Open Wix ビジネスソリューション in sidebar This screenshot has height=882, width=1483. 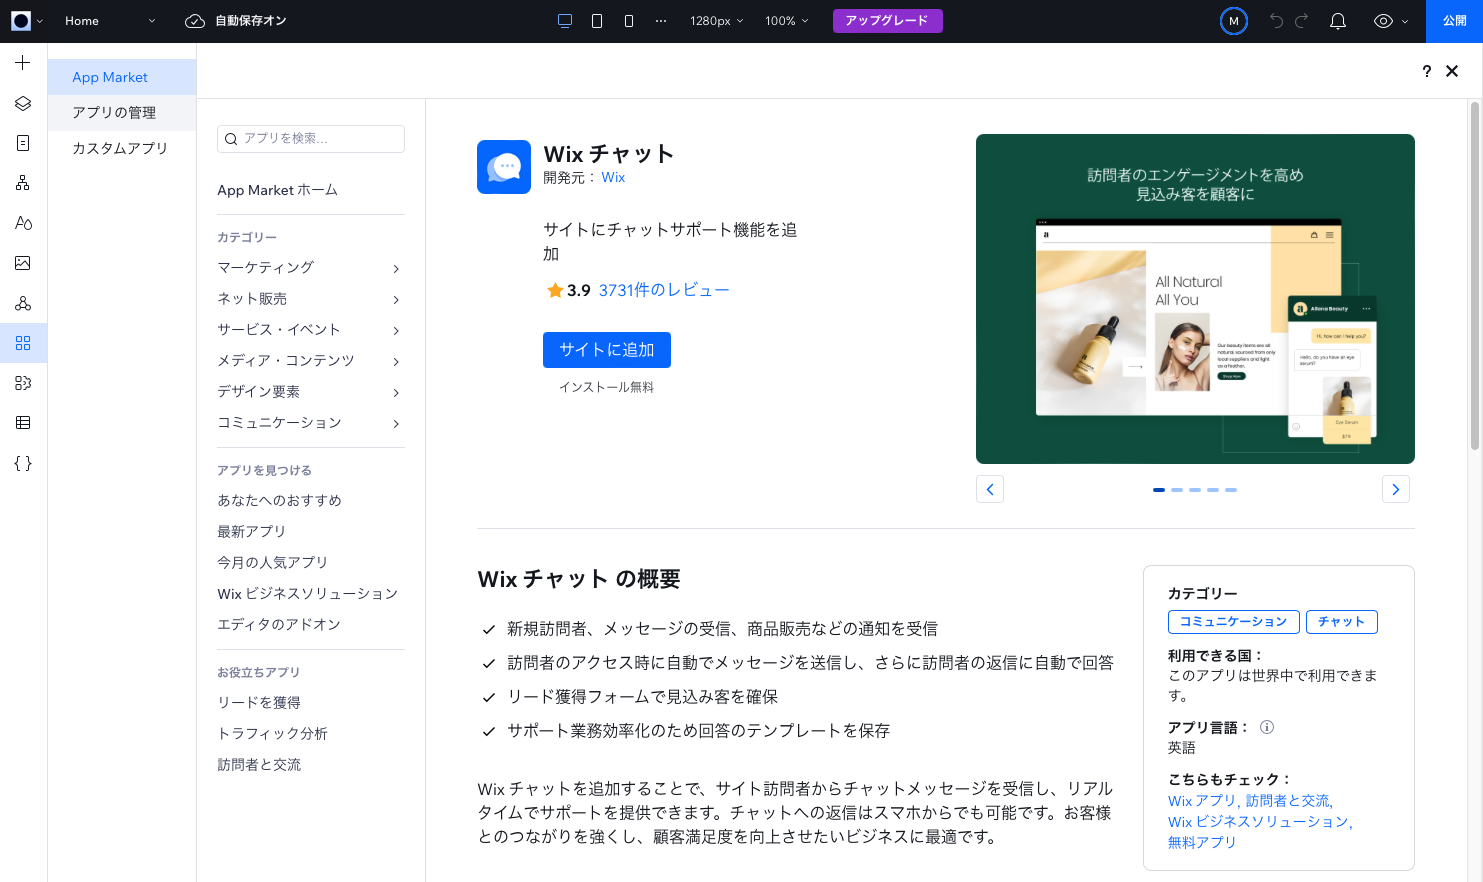tap(307, 593)
